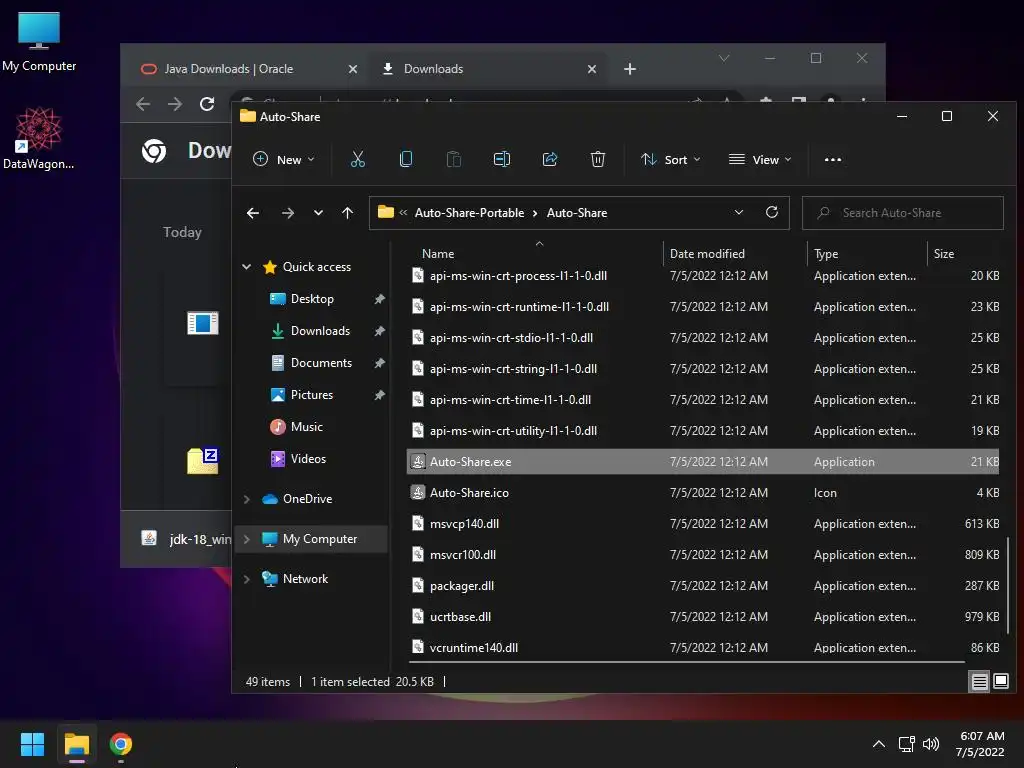Viewport: 1024px width, 768px height.
Task: Go back using Explorer's back arrow
Action: tap(253, 213)
